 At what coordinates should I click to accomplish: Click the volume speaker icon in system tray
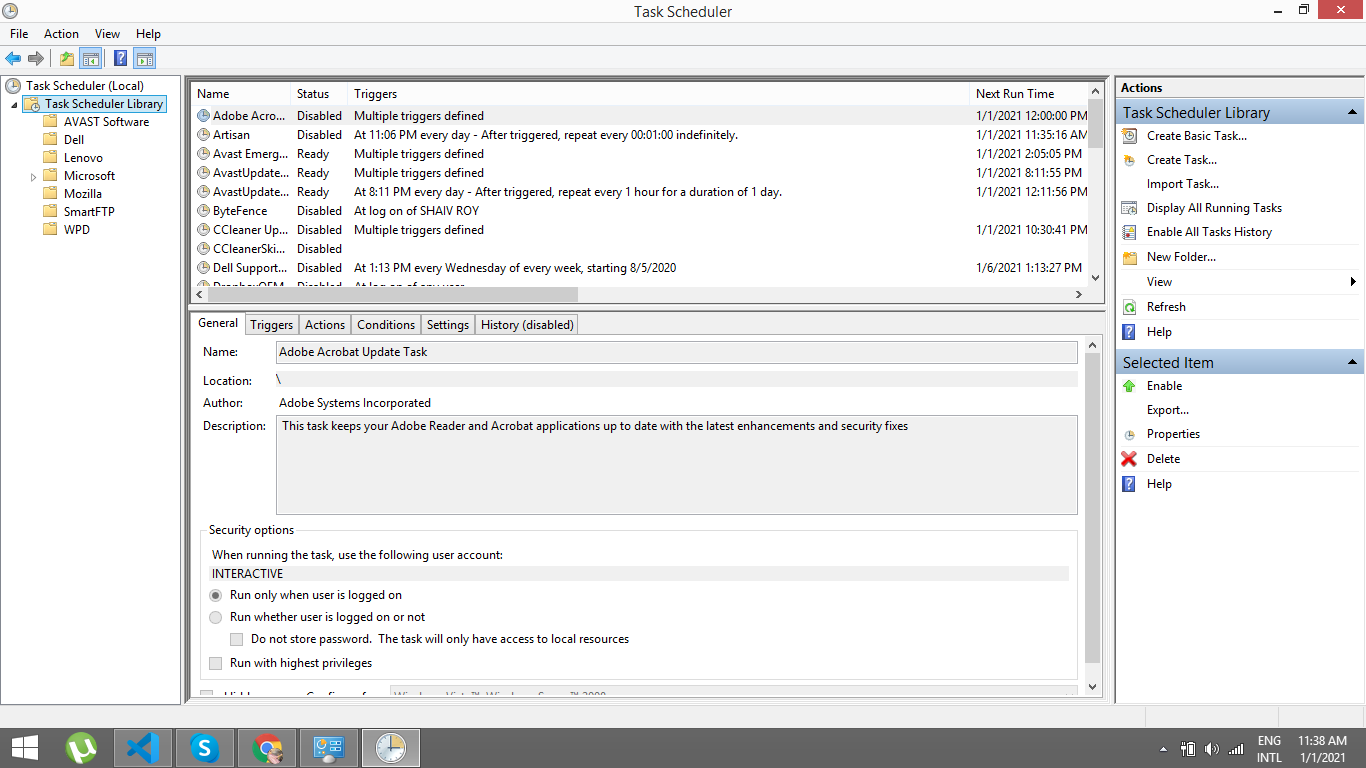click(x=1212, y=749)
